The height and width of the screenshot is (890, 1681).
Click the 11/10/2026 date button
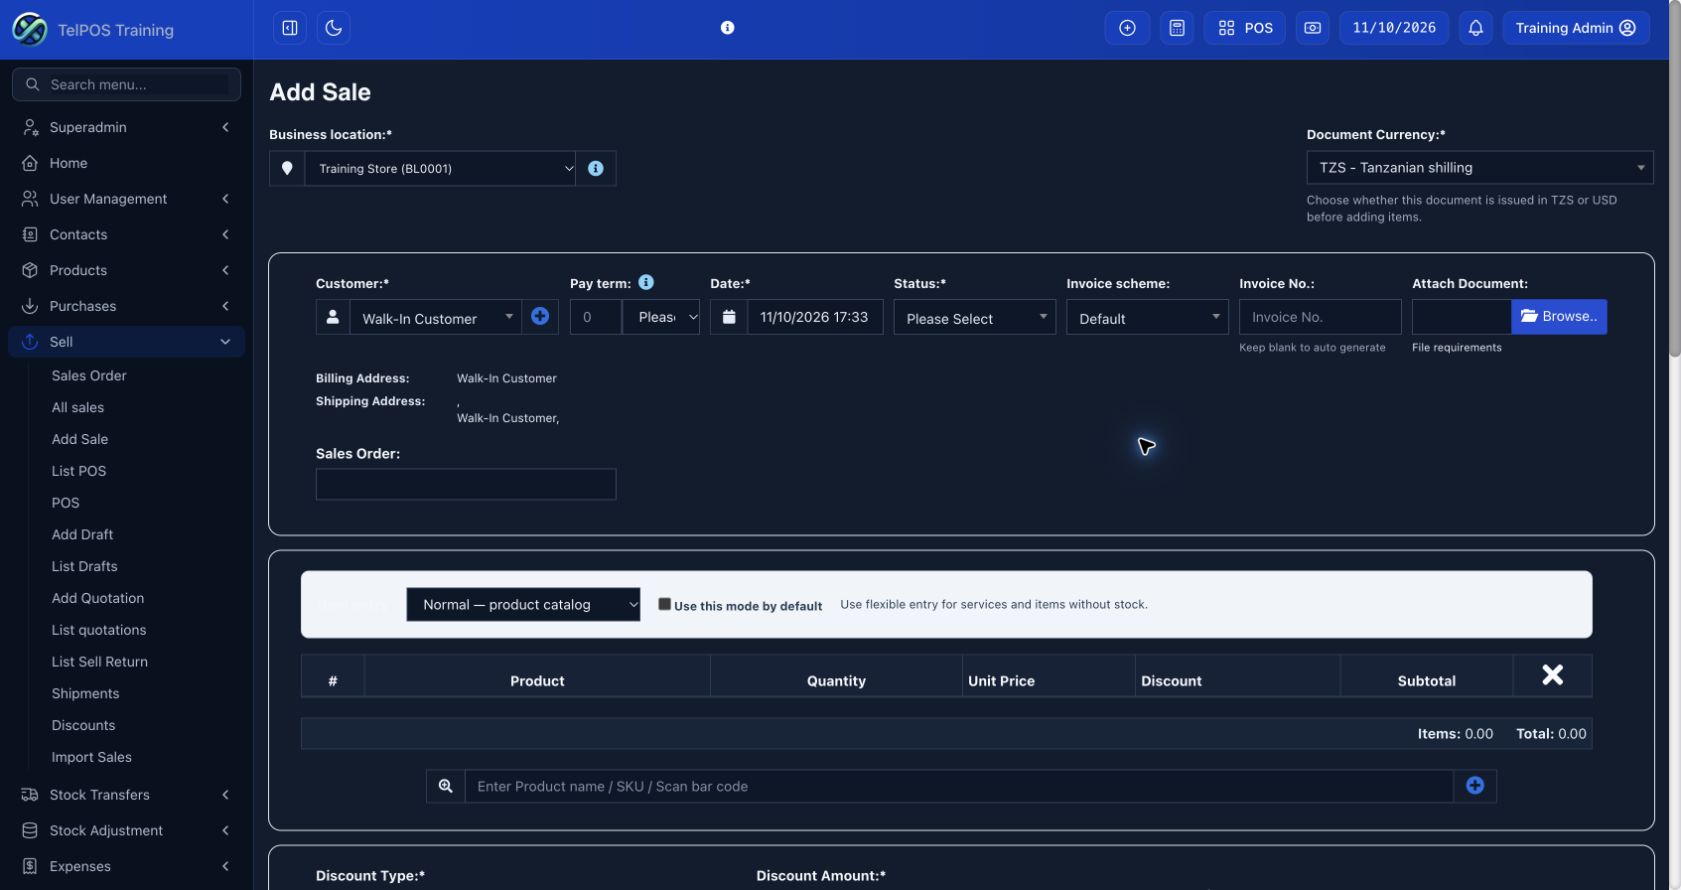pyautogui.click(x=1394, y=28)
